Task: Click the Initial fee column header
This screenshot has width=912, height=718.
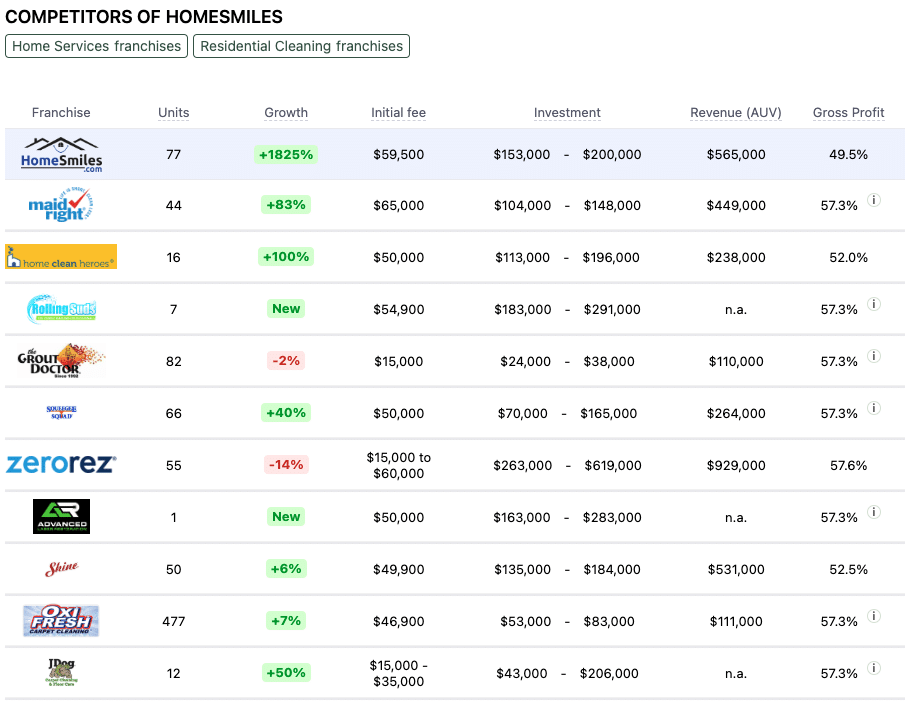Action: 398,112
